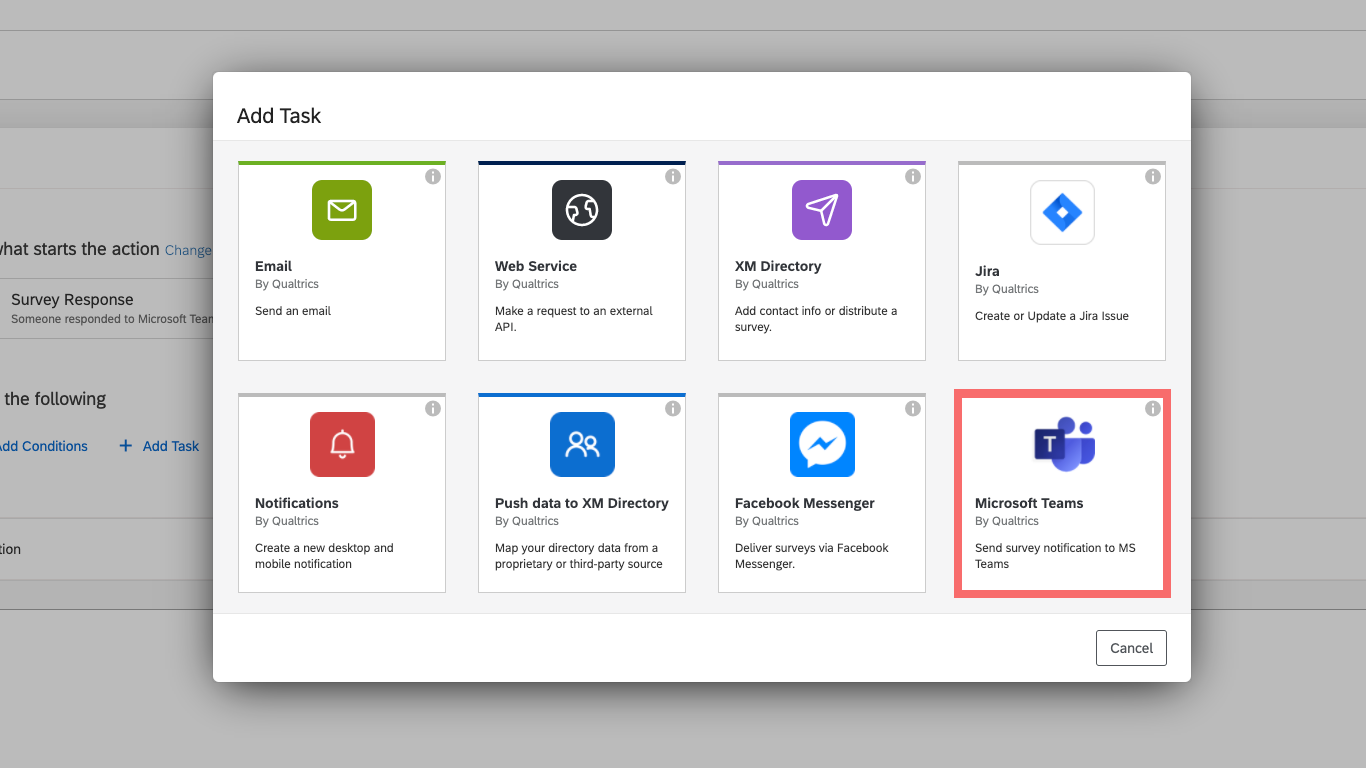Choose the Web Service globe icon
The image size is (1366, 768).
pyautogui.click(x=582, y=210)
